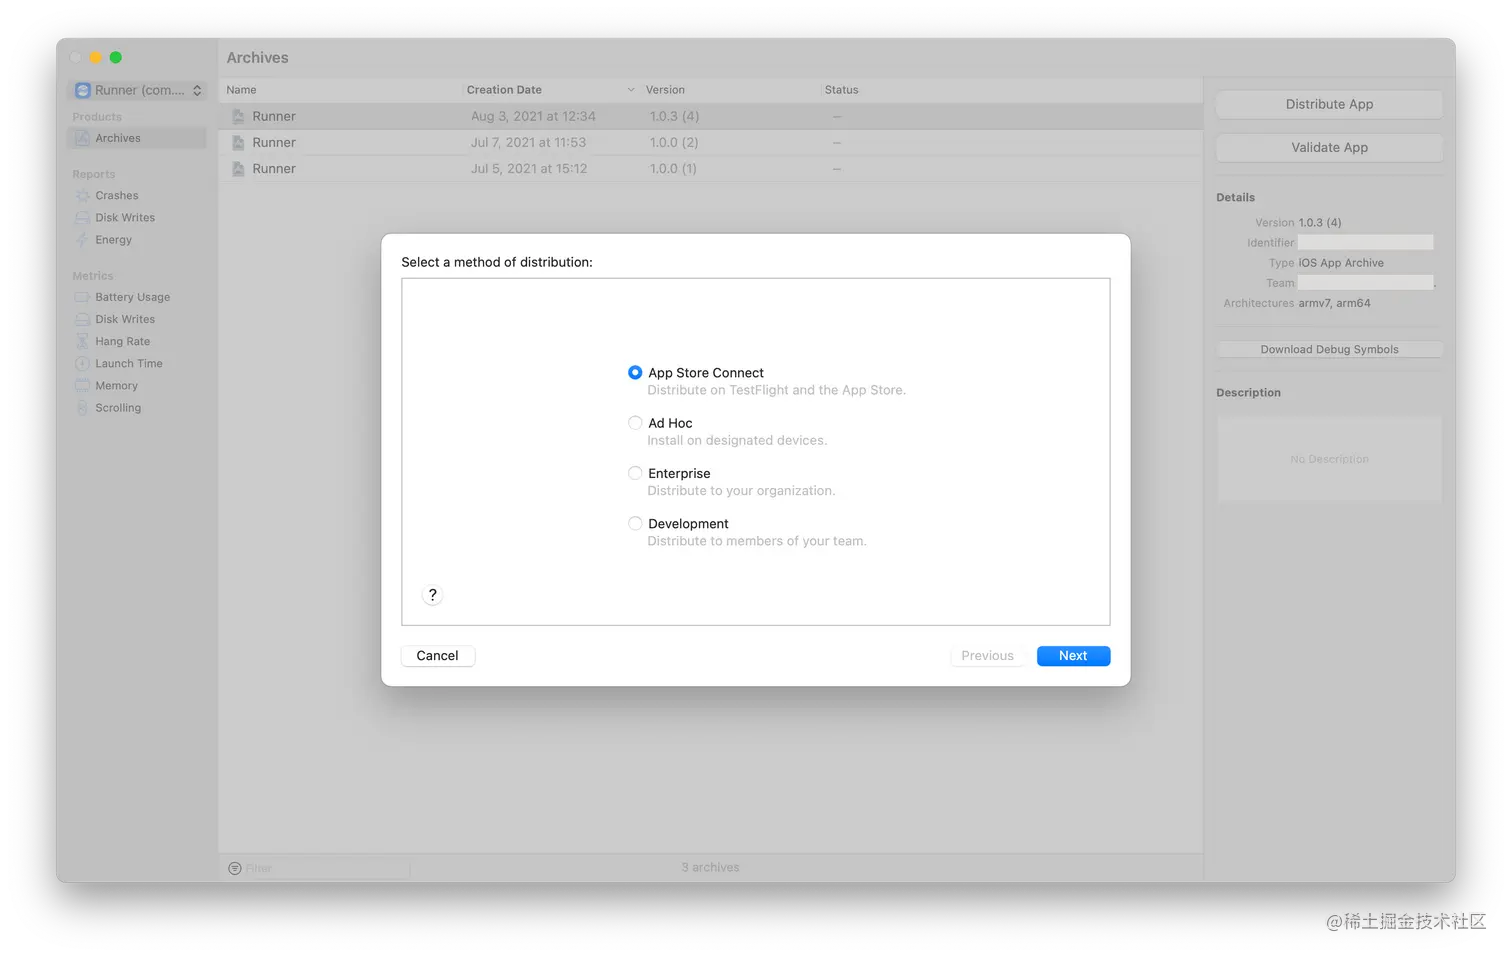Screen dimensions: 1512x957
Task: Open Disk Writes under Reports
Action: coord(125,218)
